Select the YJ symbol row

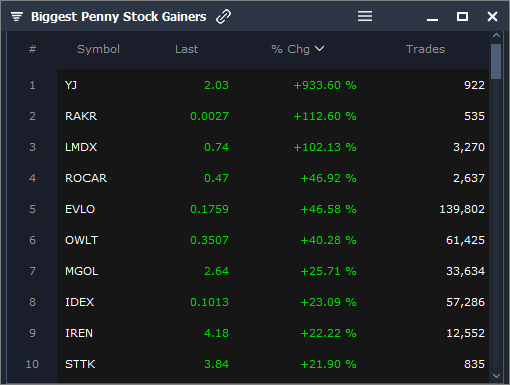(x=273, y=85)
